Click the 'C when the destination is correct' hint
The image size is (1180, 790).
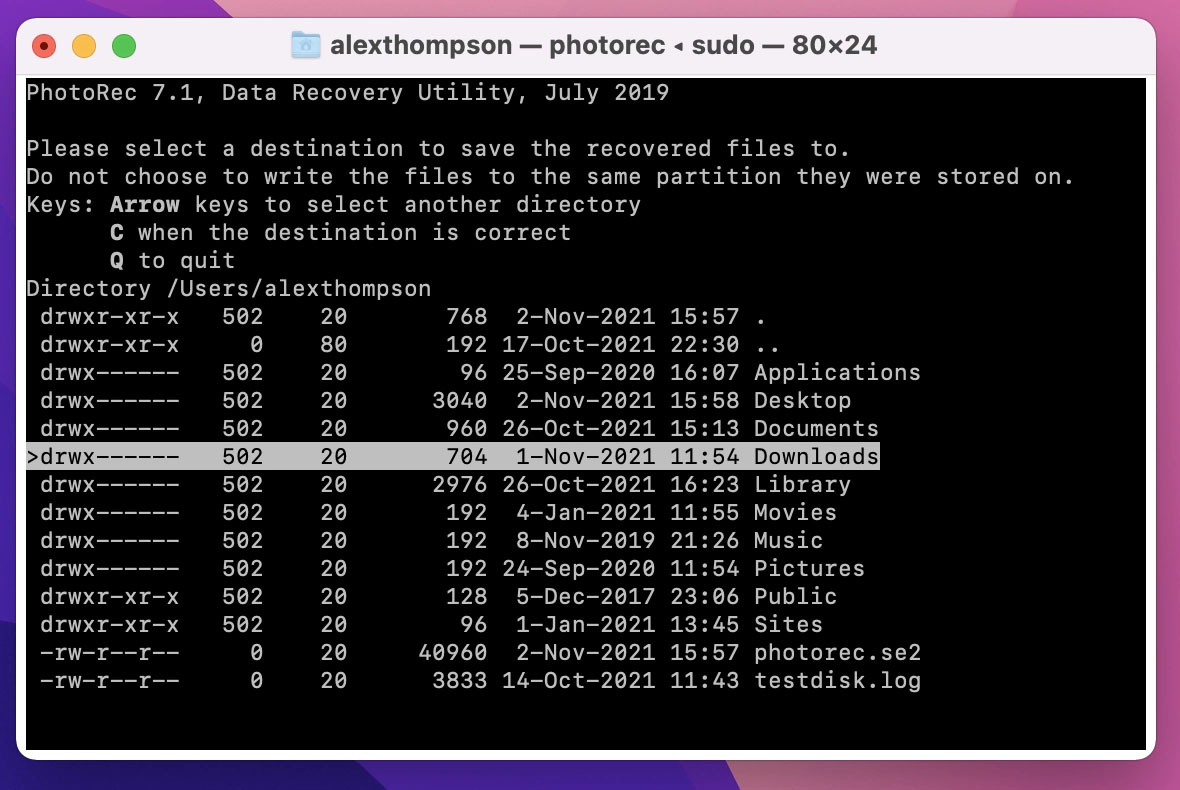340,232
